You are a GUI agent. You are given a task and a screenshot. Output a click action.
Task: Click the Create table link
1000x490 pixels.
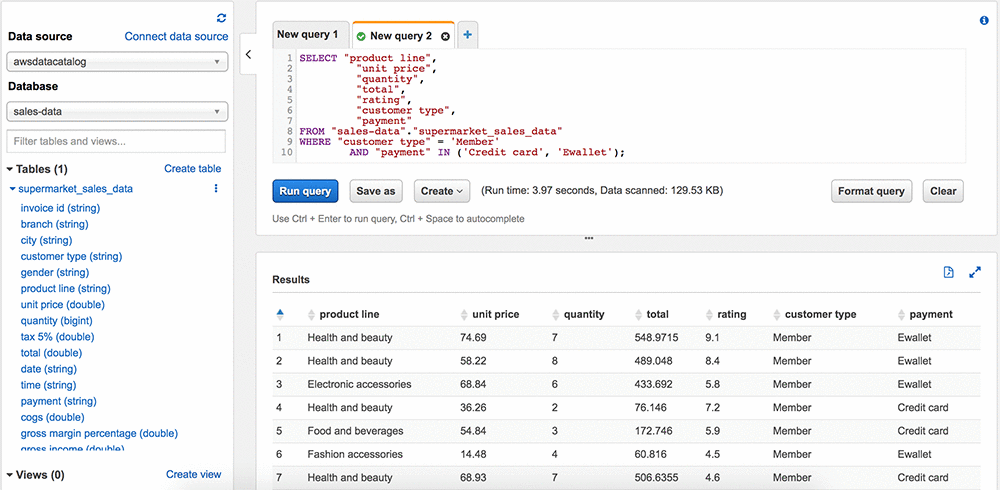[193, 168]
